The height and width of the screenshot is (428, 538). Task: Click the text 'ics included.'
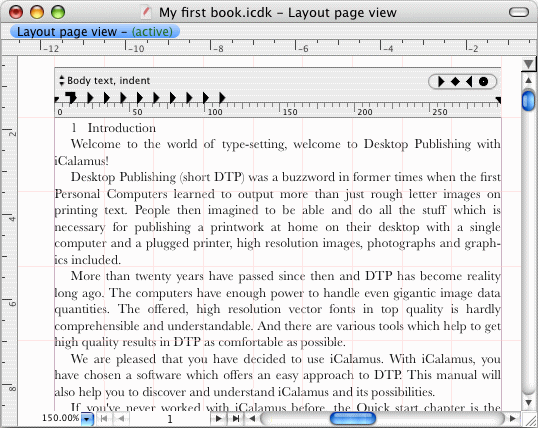point(88,260)
